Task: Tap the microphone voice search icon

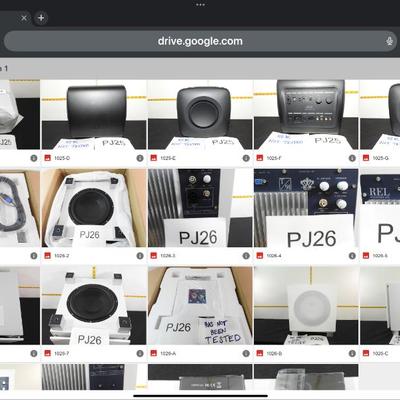Action: pyautogui.click(x=389, y=41)
